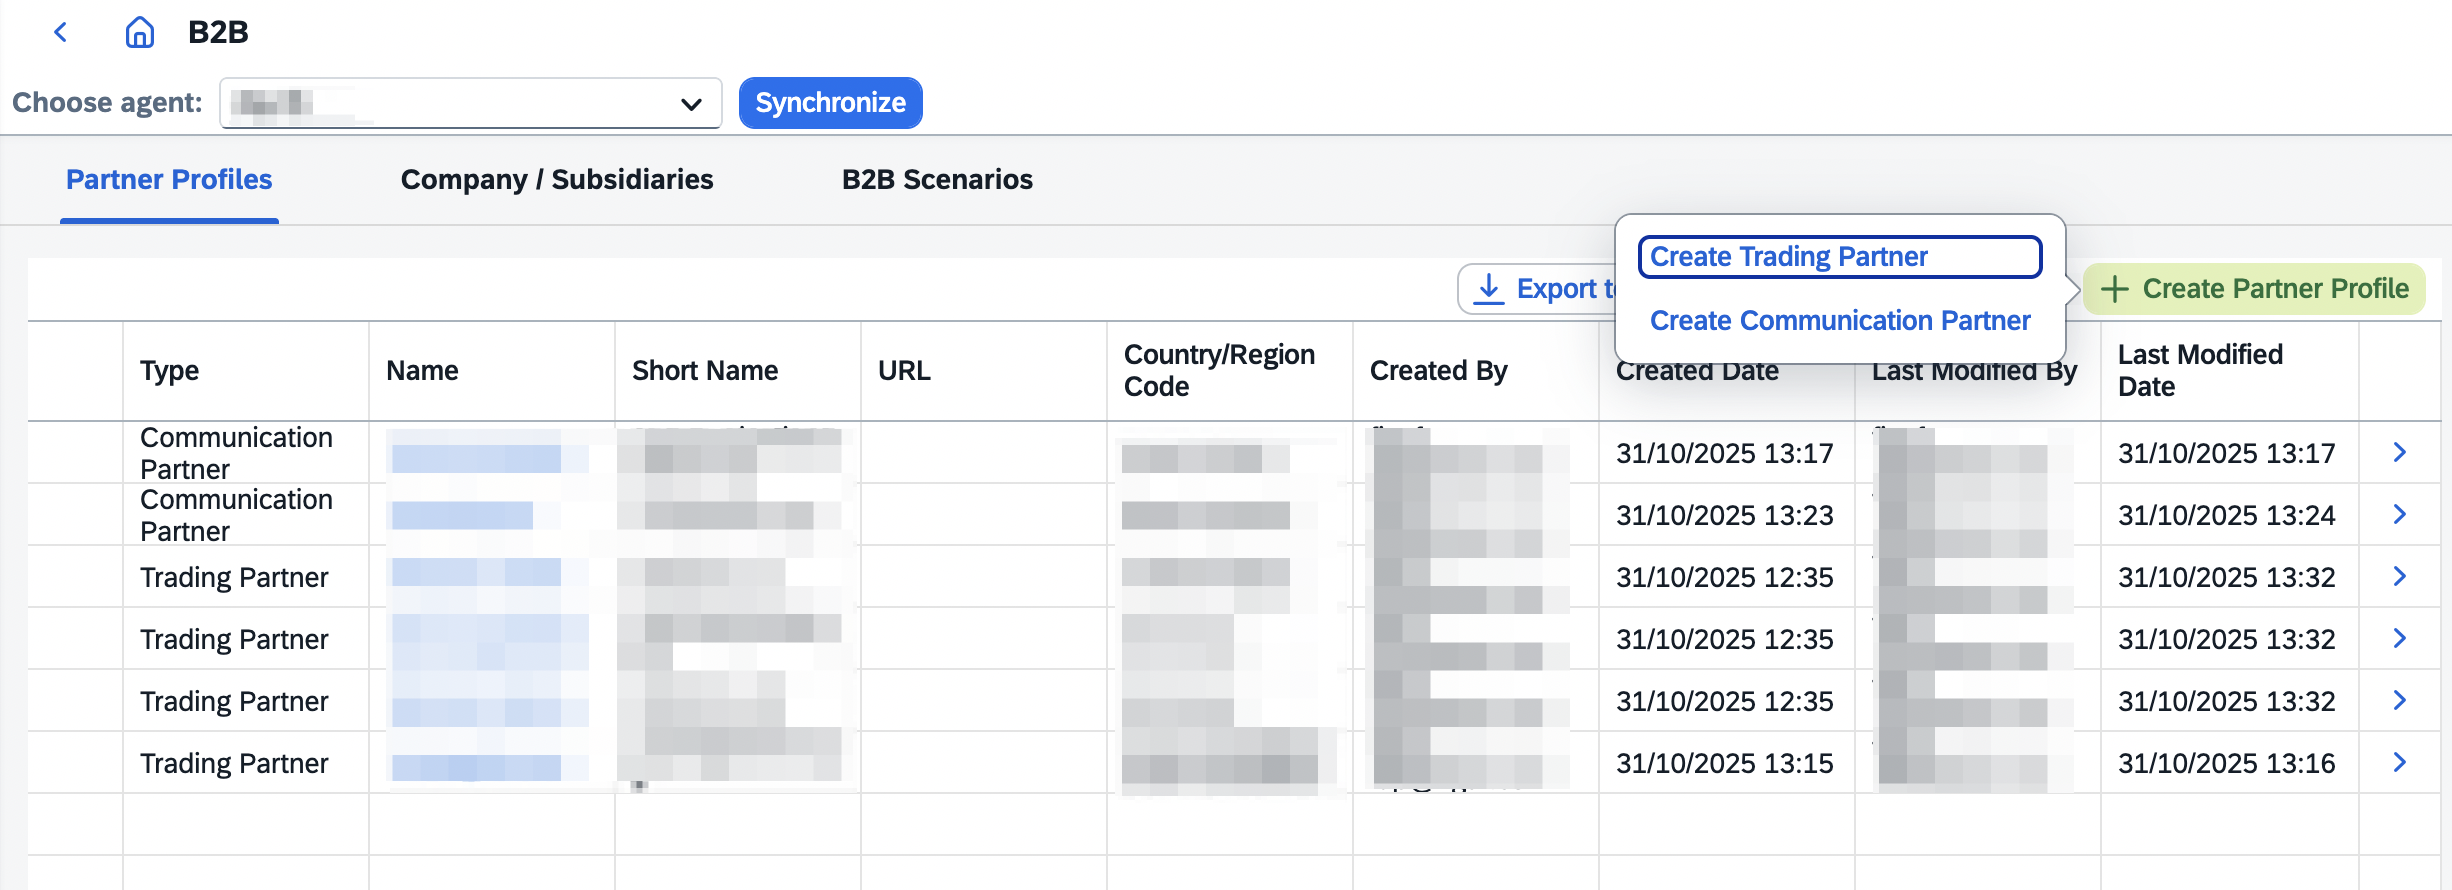Viewport: 2452px width, 890px height.
Task: Expand the Choose agent dropdown arrow
Action: pyautogui.click(x=691, y=104)
